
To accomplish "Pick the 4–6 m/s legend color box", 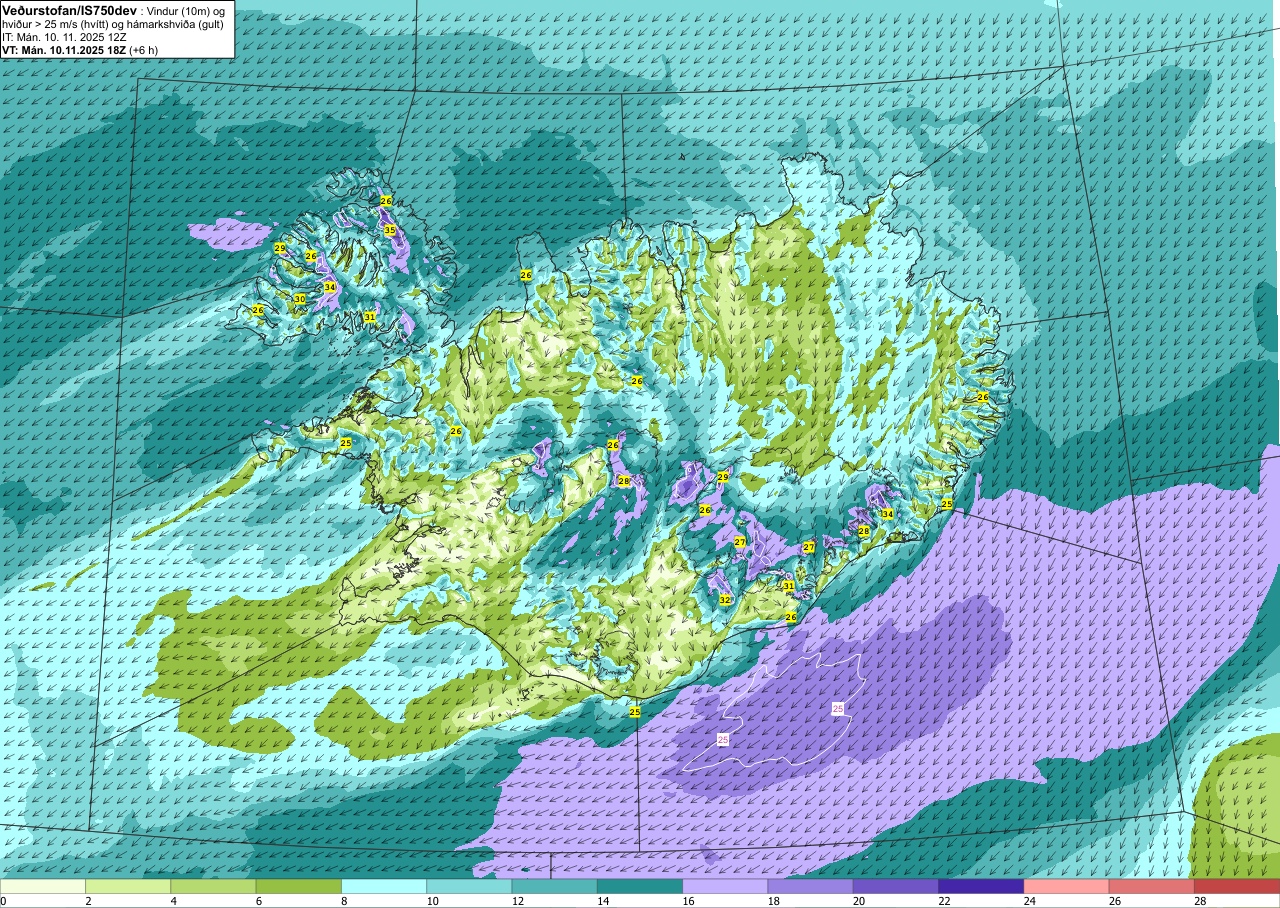I will tap(213, 886).
